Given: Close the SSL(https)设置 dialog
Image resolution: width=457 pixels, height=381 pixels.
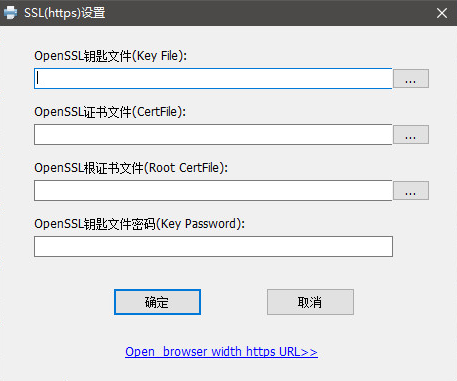Looking at the screenshot, I should 442,13.
